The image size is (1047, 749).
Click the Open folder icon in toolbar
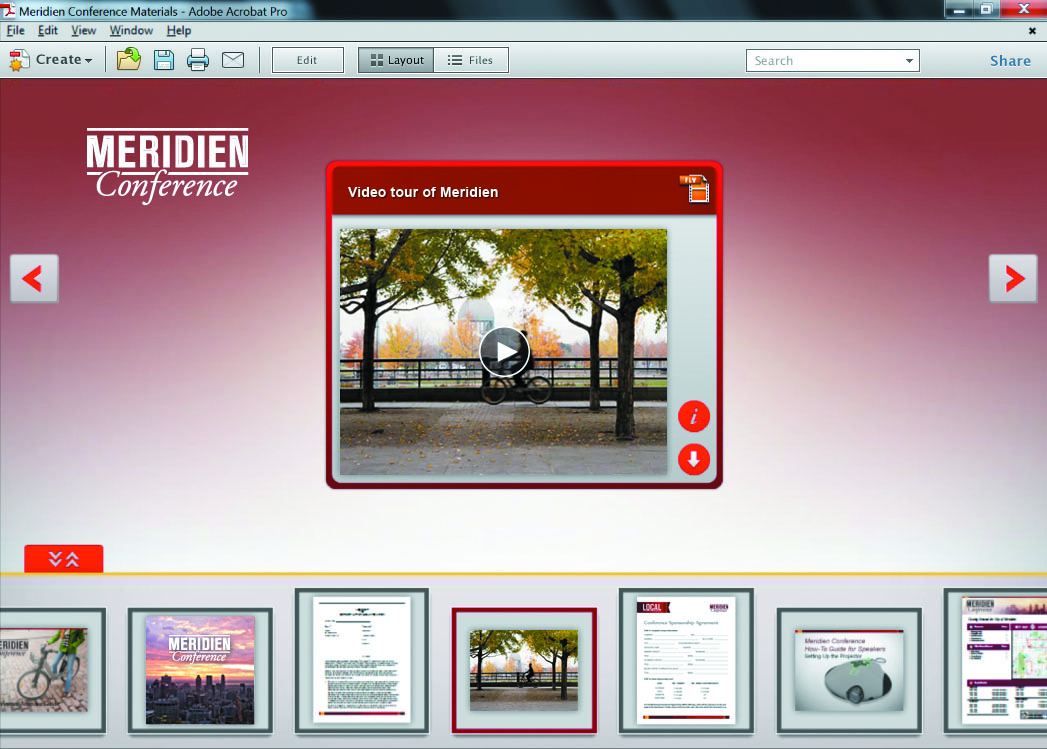[128, 60]
